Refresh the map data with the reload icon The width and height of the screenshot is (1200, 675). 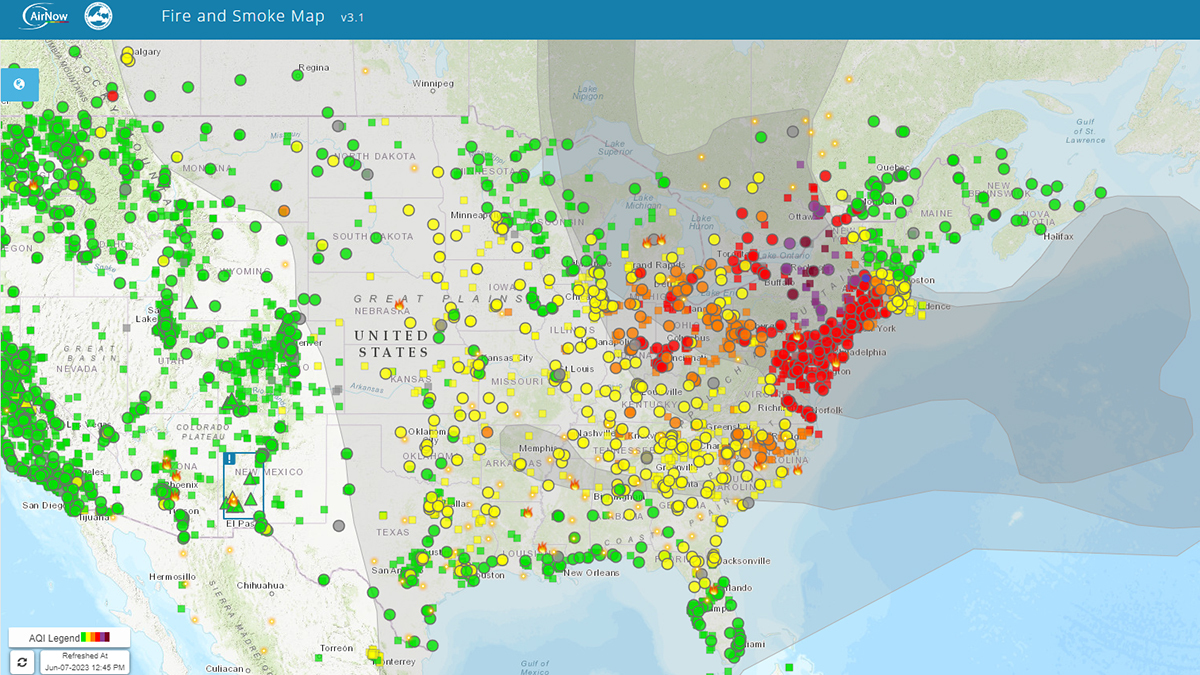[x=22, y=661]
